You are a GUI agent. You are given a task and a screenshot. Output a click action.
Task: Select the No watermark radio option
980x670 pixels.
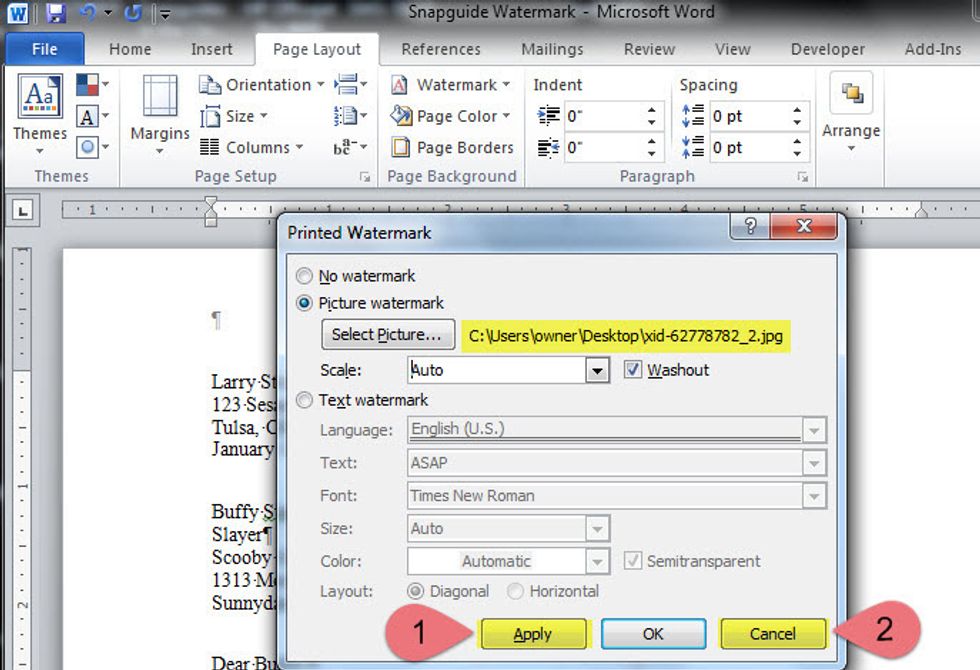(x=305, y=276)
